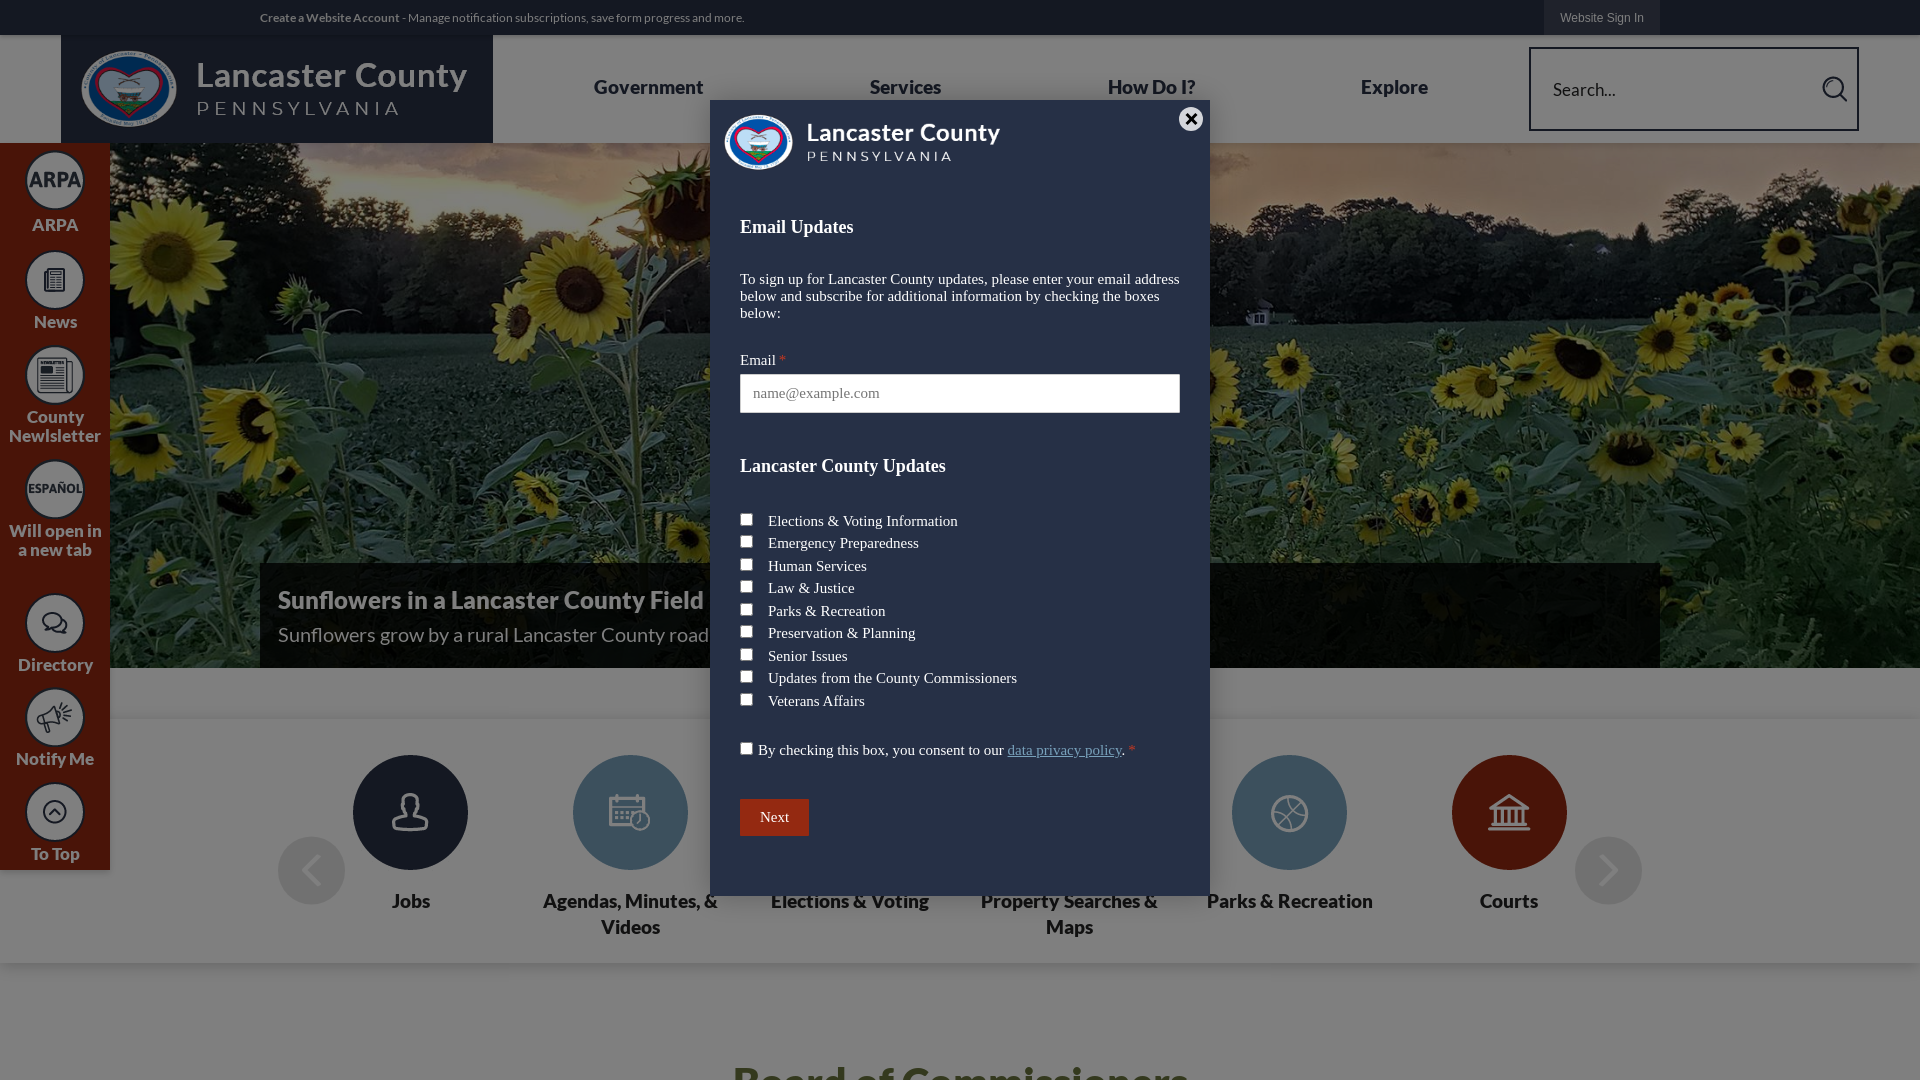This screenshot has width=1920, height=1080.
Task: Open Elections & Voting text link
Action: click(x=850, y=901)
